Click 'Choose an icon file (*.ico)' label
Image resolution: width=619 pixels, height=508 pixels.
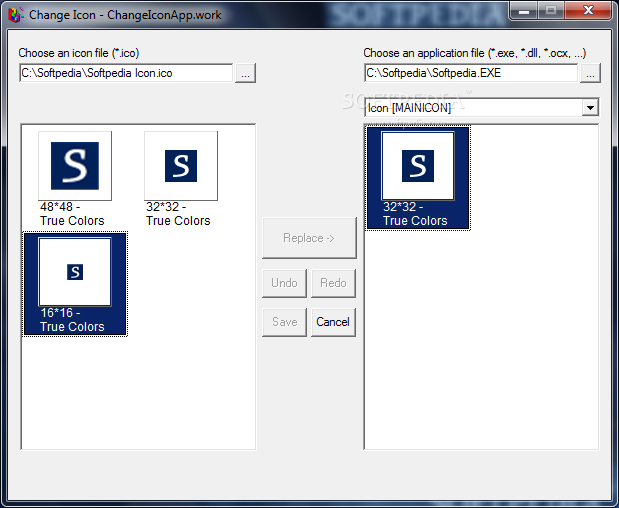pos(79,53)
